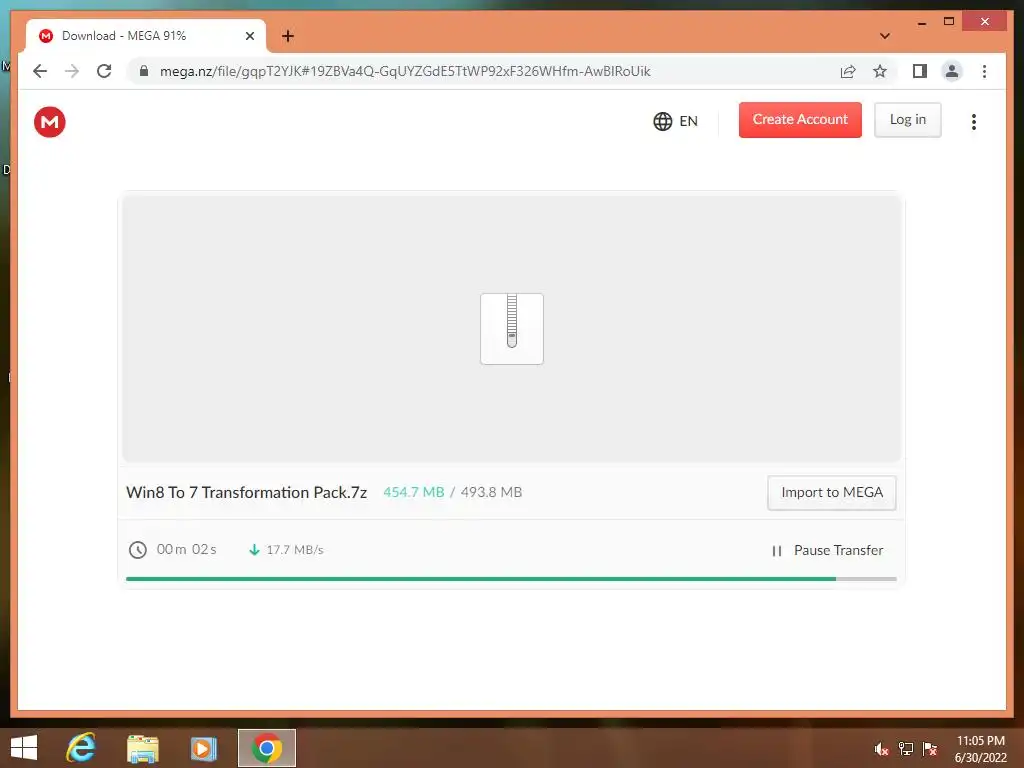
Task: Close the MEGA download tab
Action: [249, 36]
